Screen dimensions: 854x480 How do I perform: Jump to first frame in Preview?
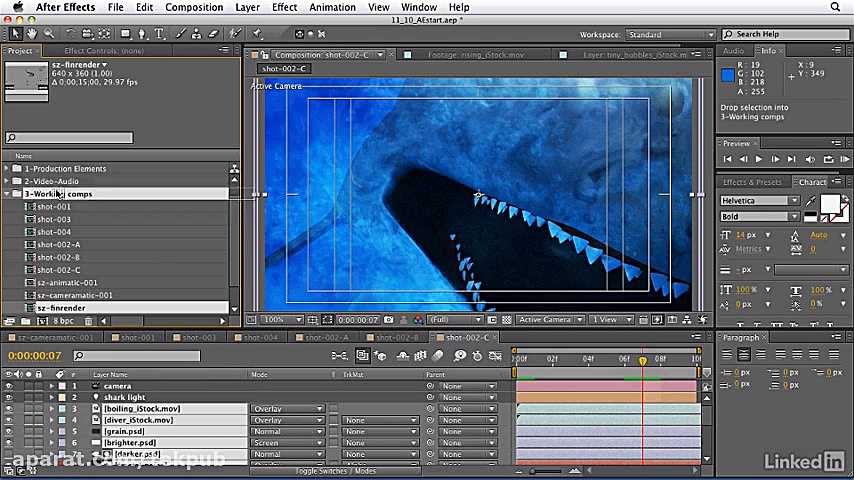(x=727, y=159)
